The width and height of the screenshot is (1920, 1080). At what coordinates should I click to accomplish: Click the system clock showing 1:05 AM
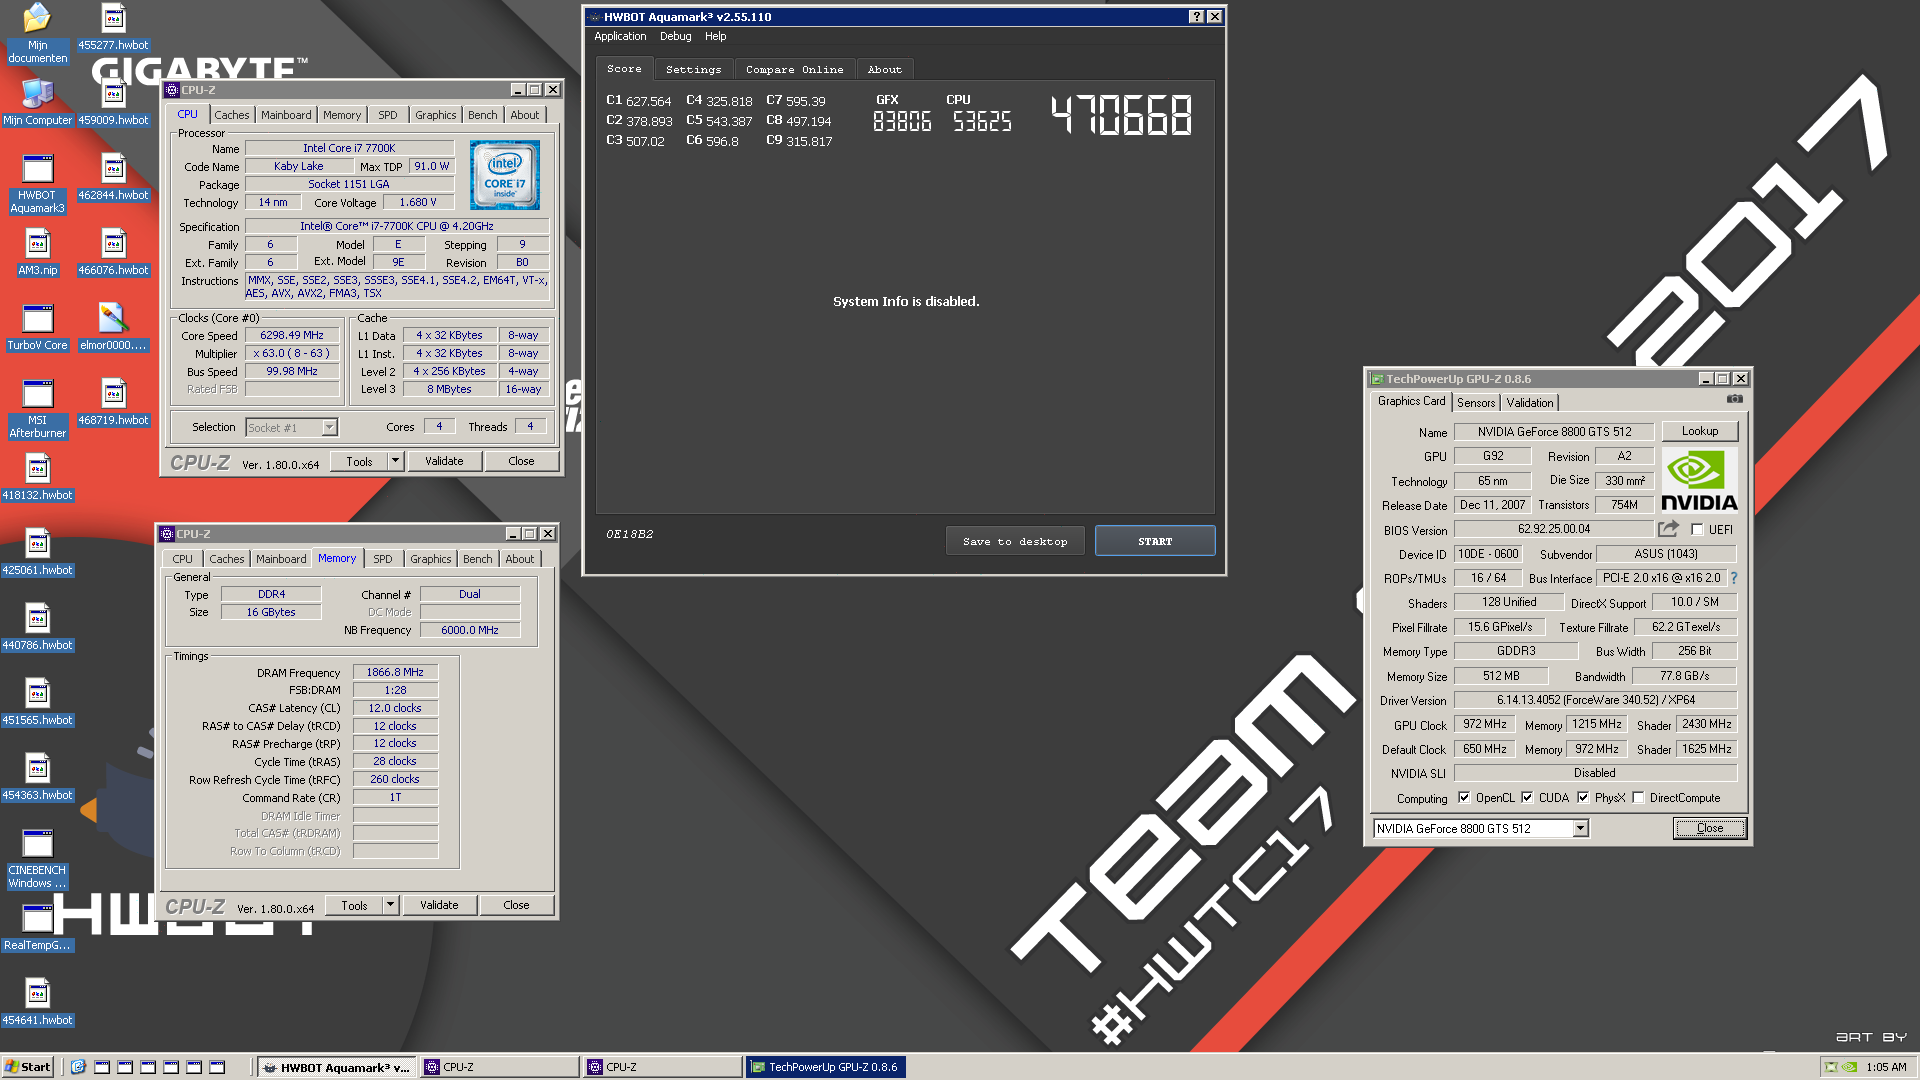point(1886,1067)
